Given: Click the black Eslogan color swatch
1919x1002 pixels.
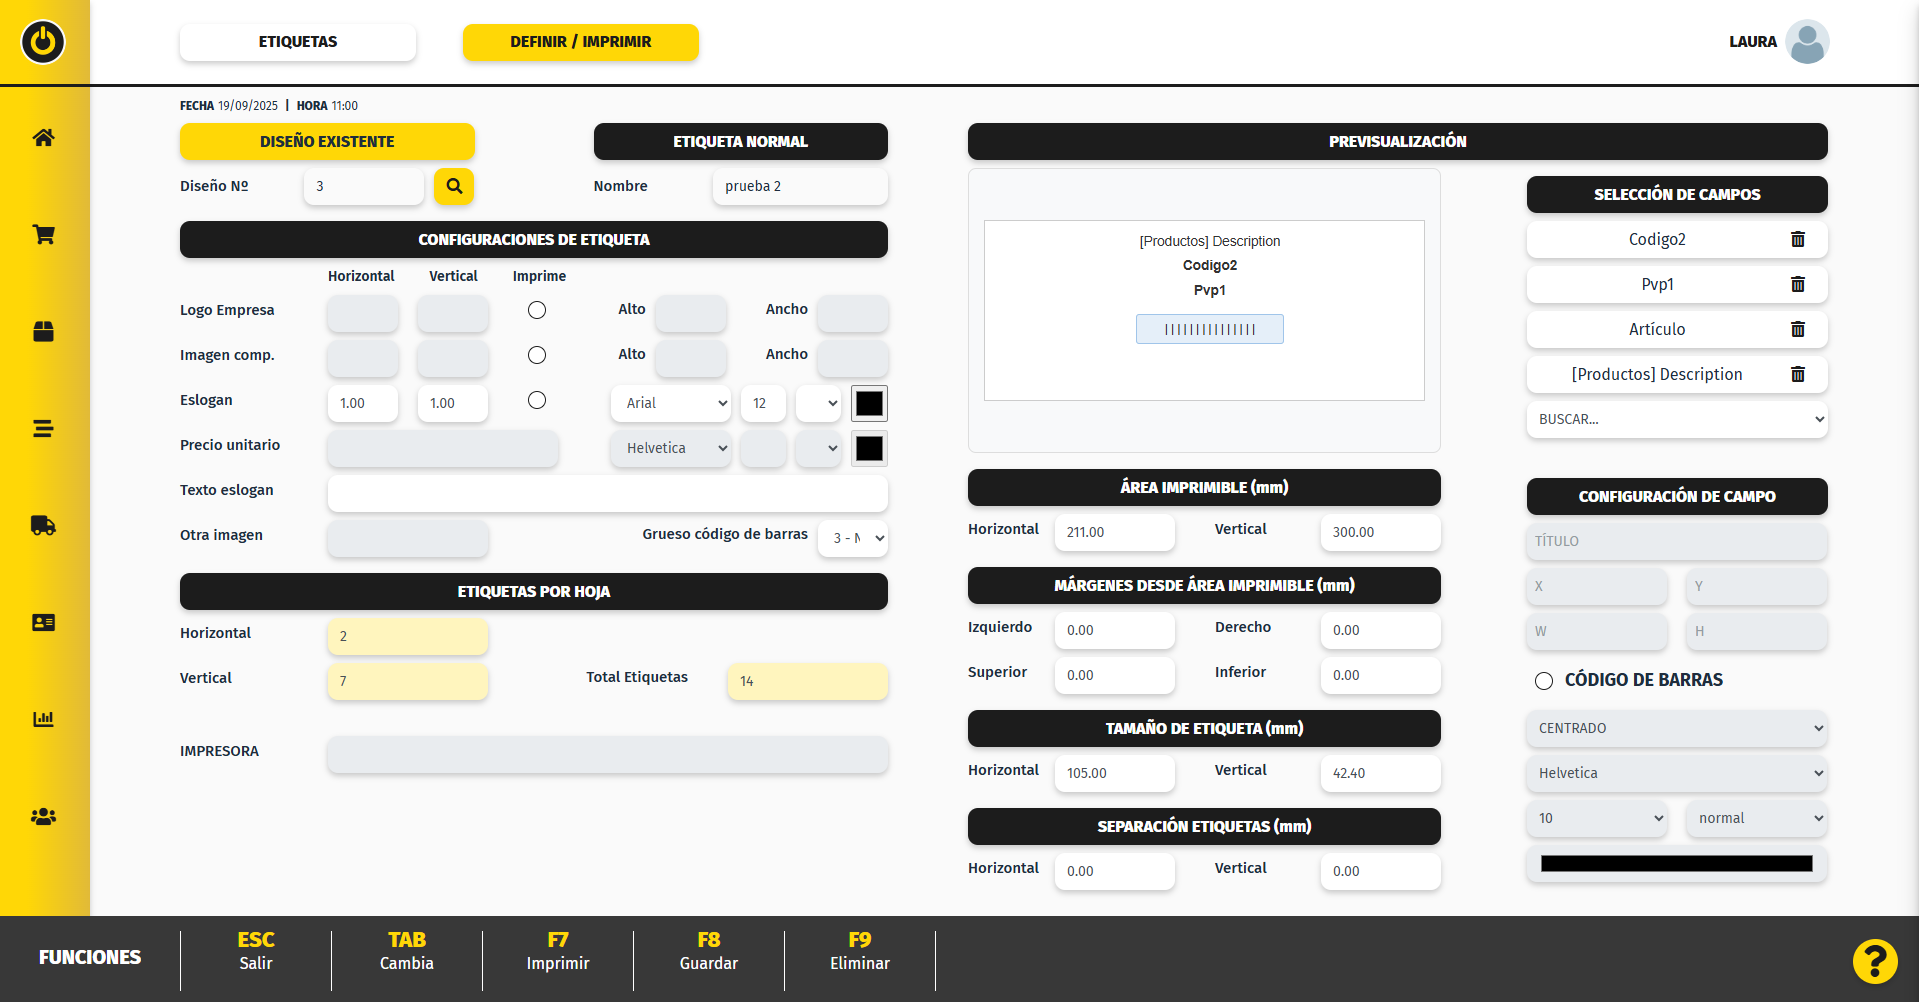Looking at the screenshot, I should click(869, 403).
